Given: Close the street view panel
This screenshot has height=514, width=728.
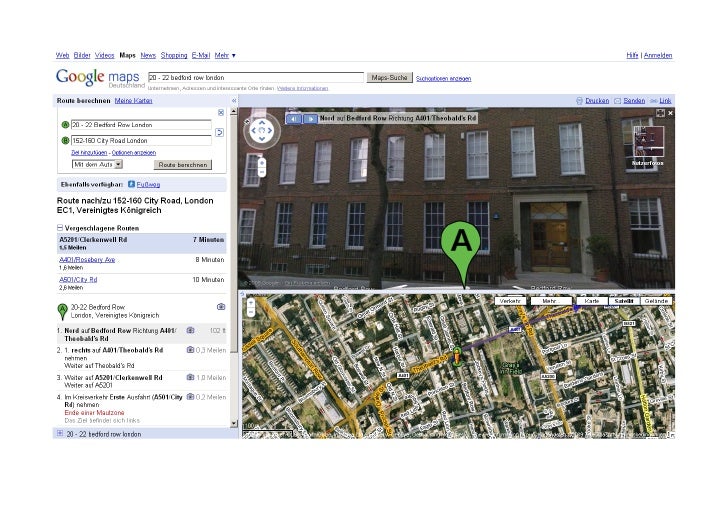Looking at the screenshot, I should [x=670, y=113].
